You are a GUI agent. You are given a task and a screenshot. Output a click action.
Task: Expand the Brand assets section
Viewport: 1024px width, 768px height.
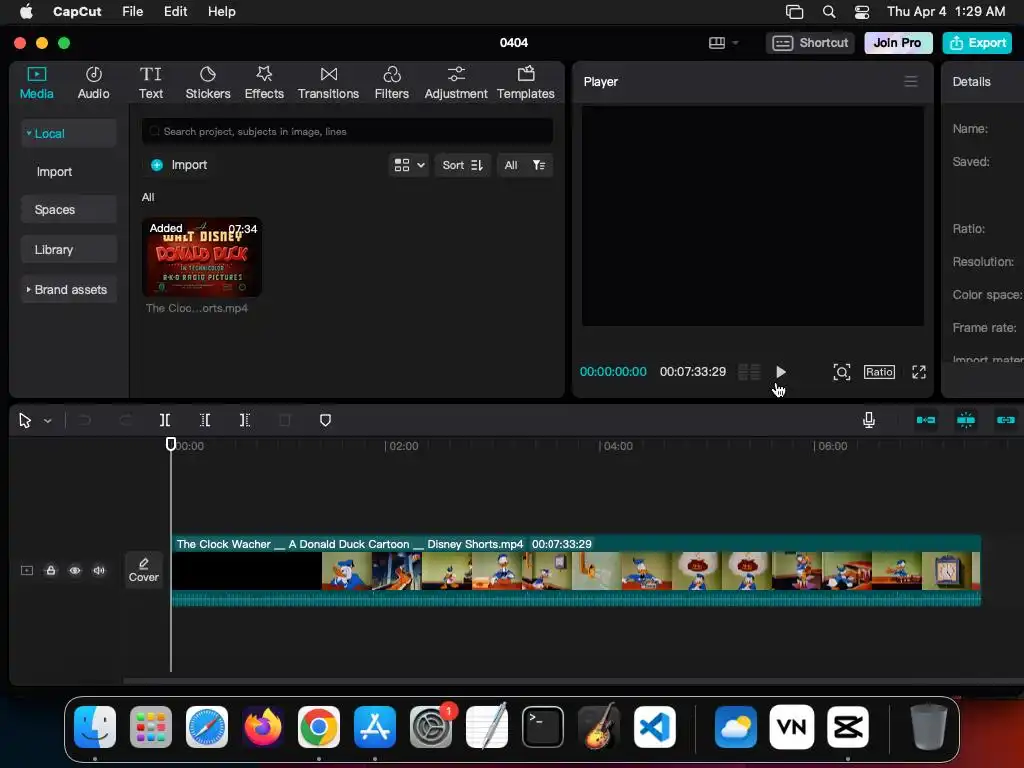[x=68, y=289]
